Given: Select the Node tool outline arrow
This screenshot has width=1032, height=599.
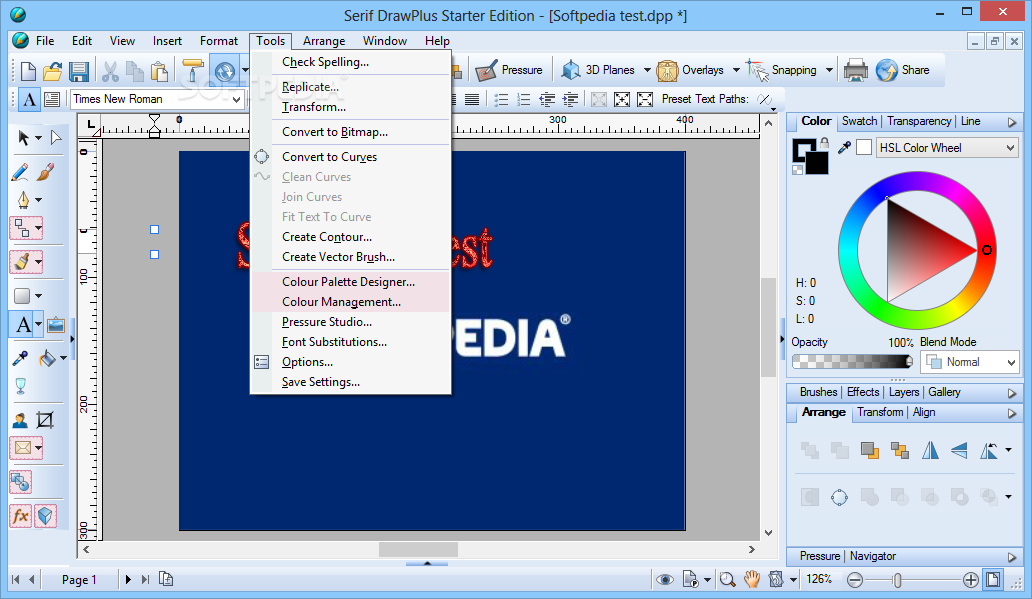Looking at the screenshot, I should 56,138.
